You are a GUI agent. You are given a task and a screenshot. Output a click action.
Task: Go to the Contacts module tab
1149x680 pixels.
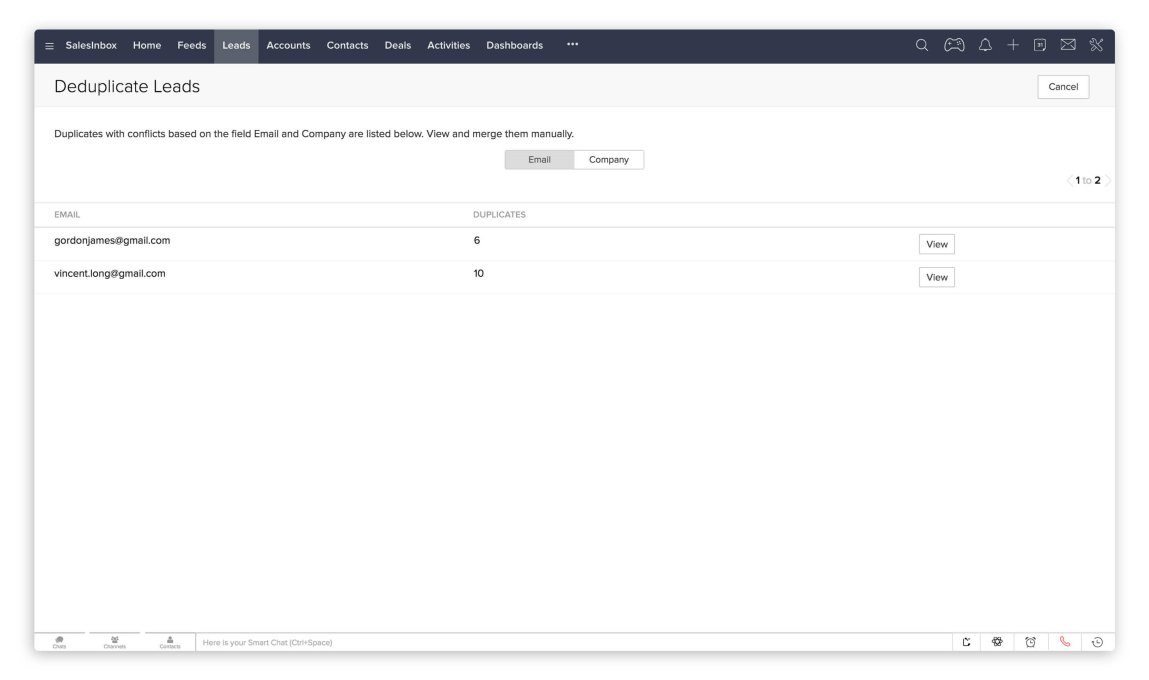click(346, 44)
